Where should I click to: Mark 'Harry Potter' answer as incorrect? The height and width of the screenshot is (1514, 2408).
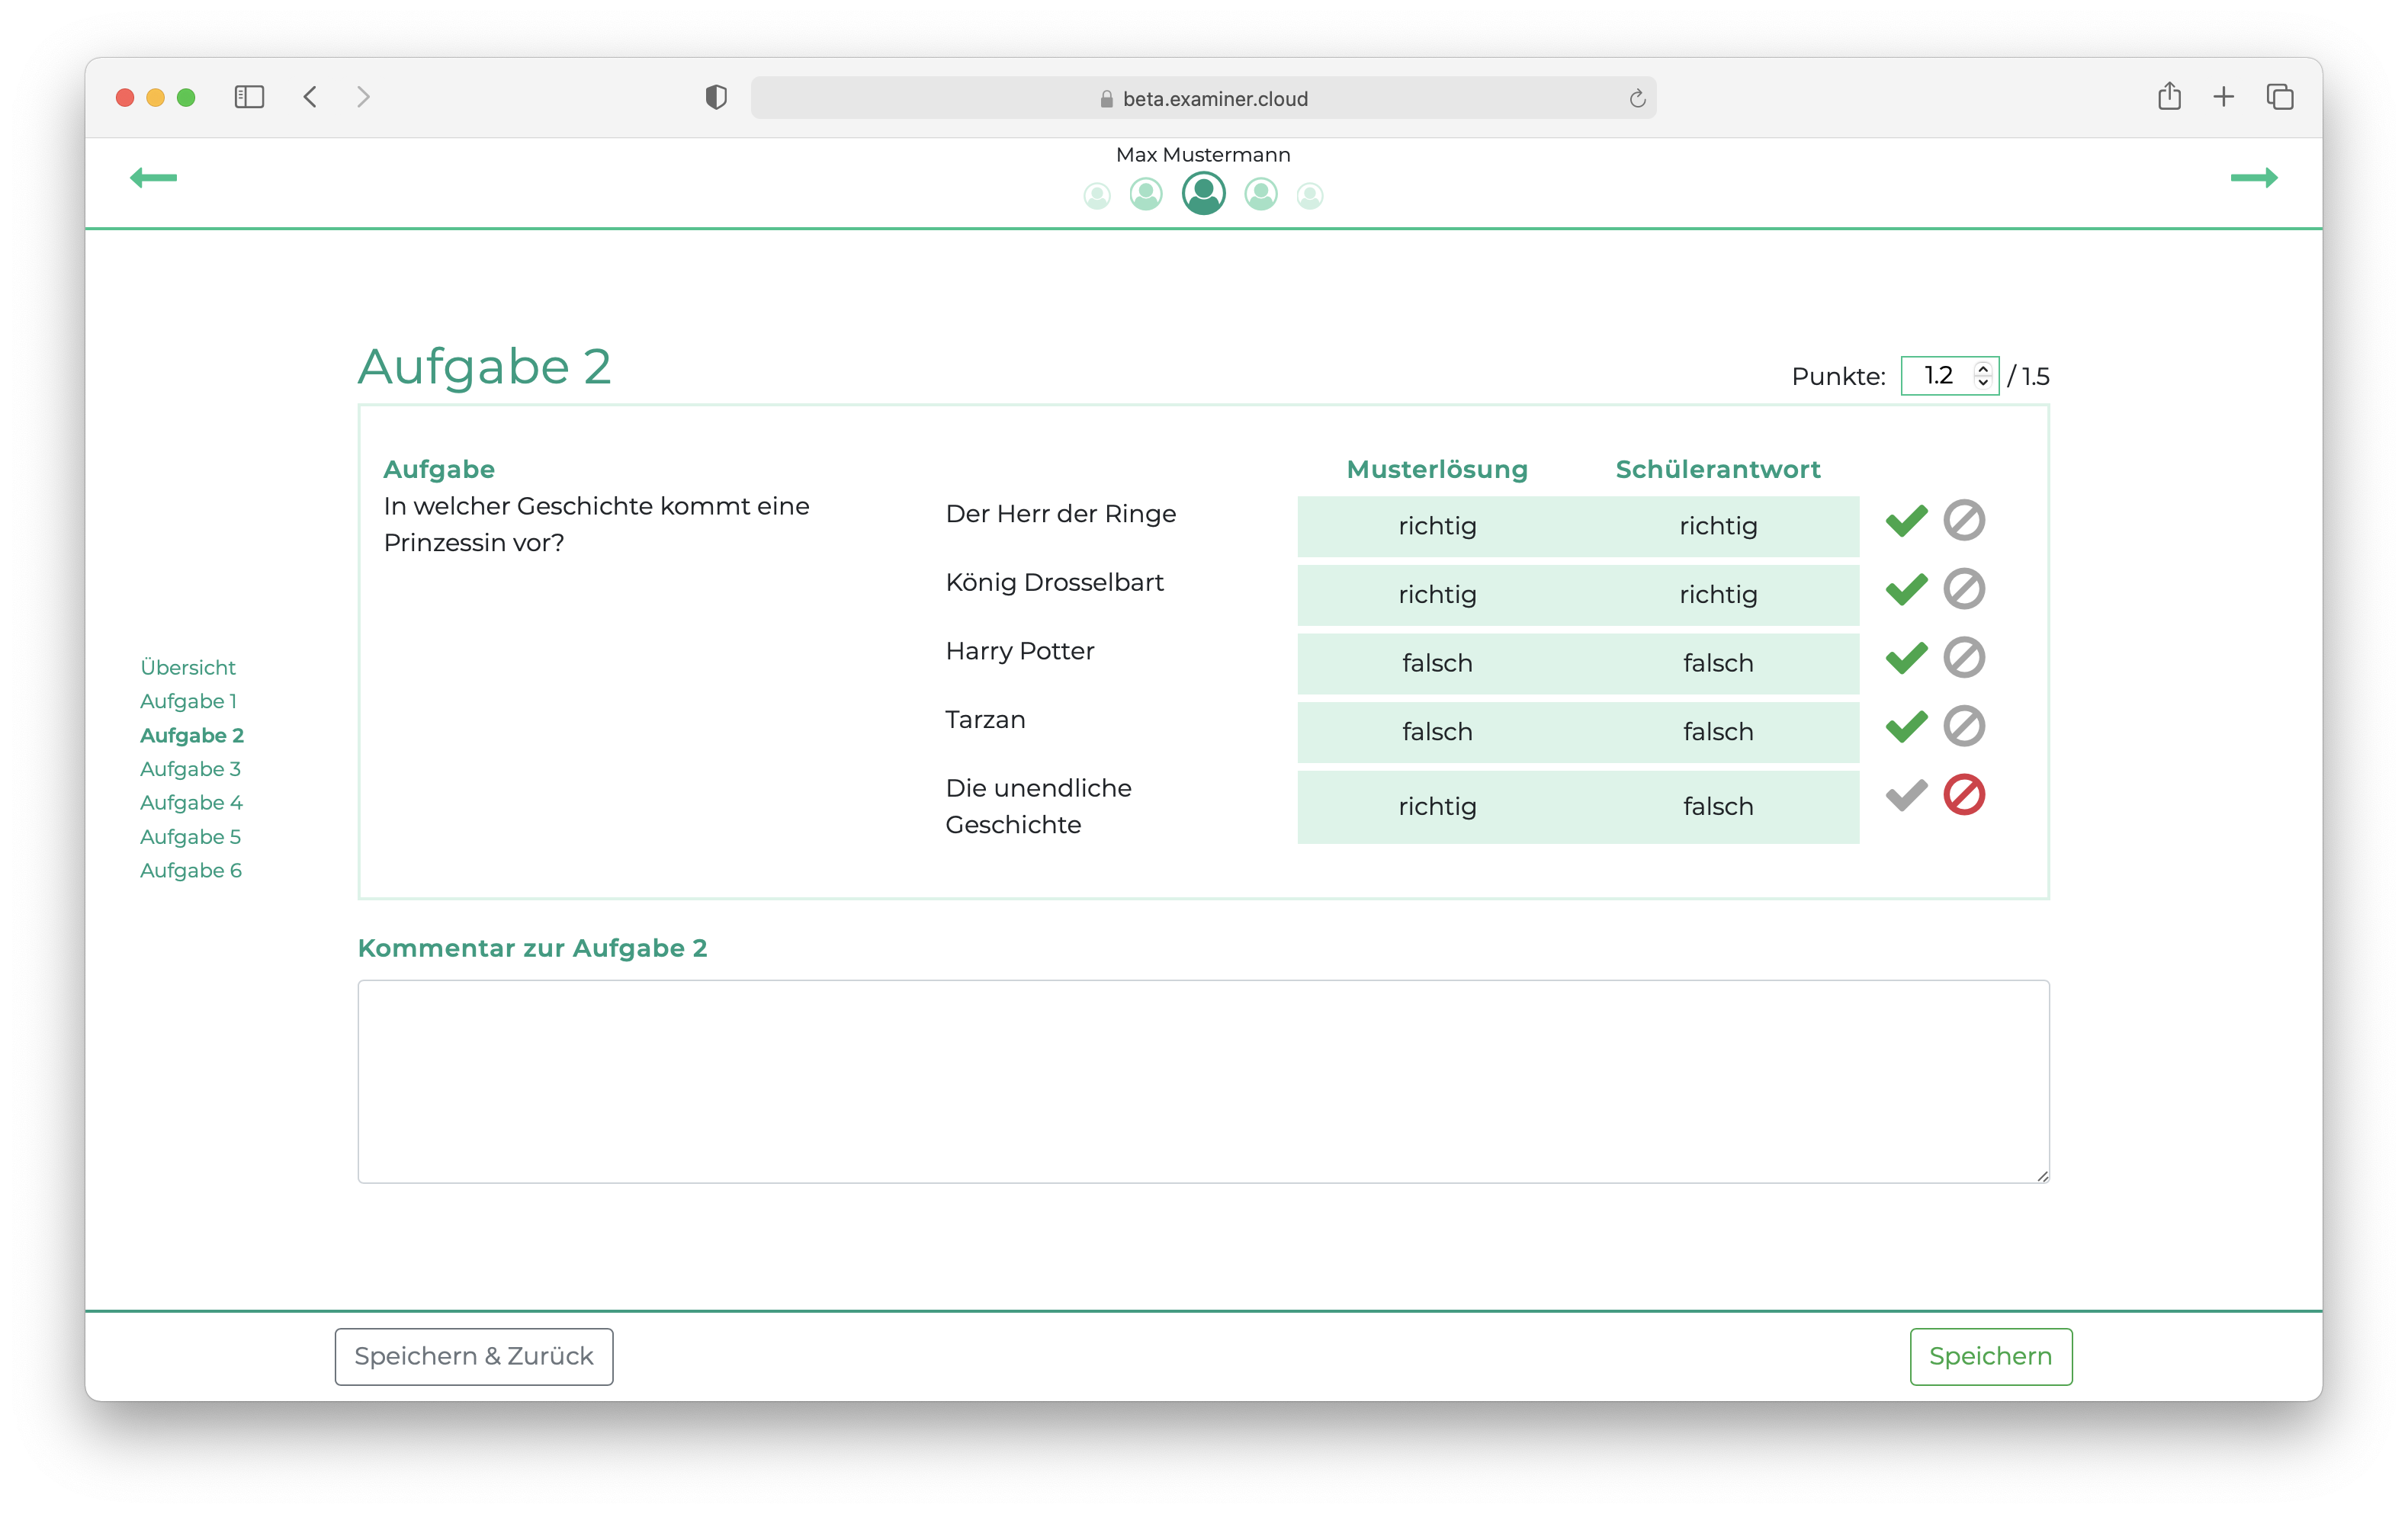(1965, 658)
